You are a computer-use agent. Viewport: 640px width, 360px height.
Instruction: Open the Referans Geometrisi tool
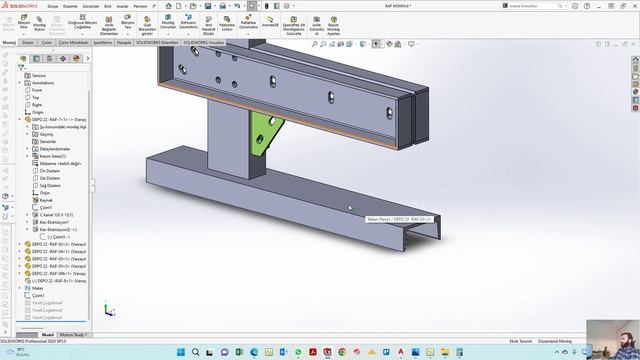[x=188, y=17]
